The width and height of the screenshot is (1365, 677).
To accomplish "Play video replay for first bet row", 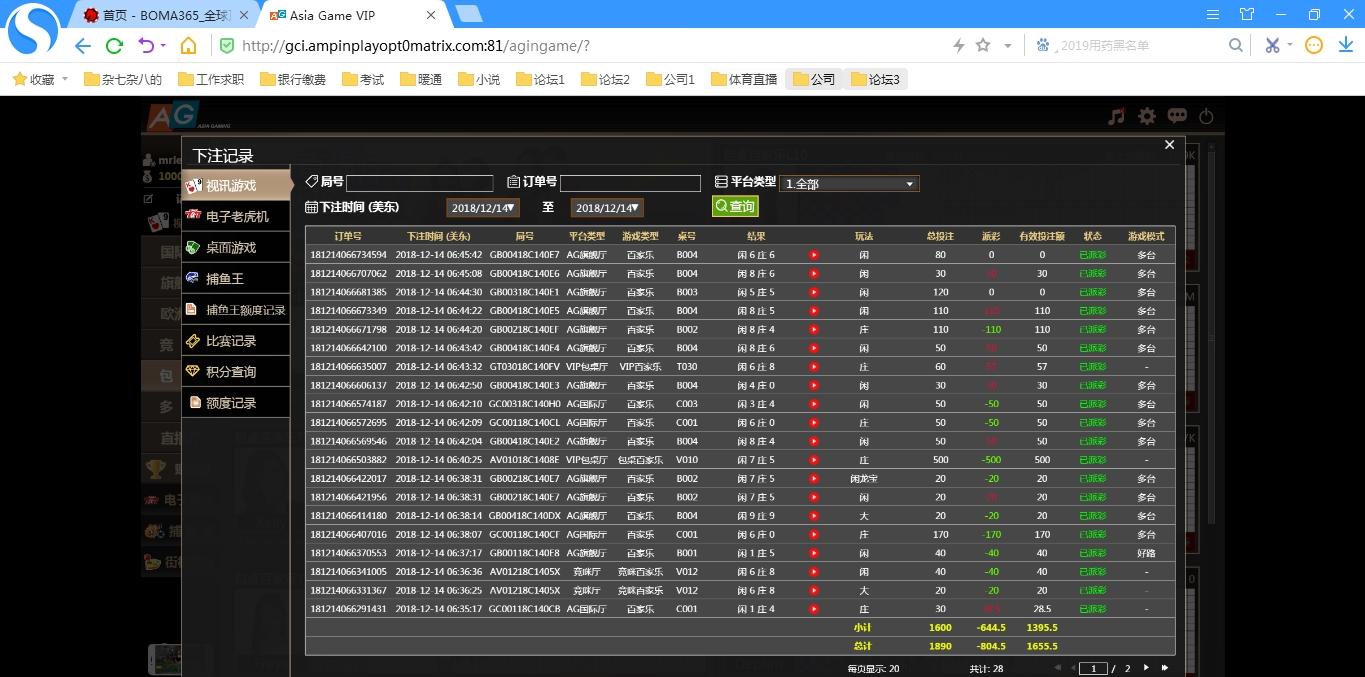I will 814,255.
